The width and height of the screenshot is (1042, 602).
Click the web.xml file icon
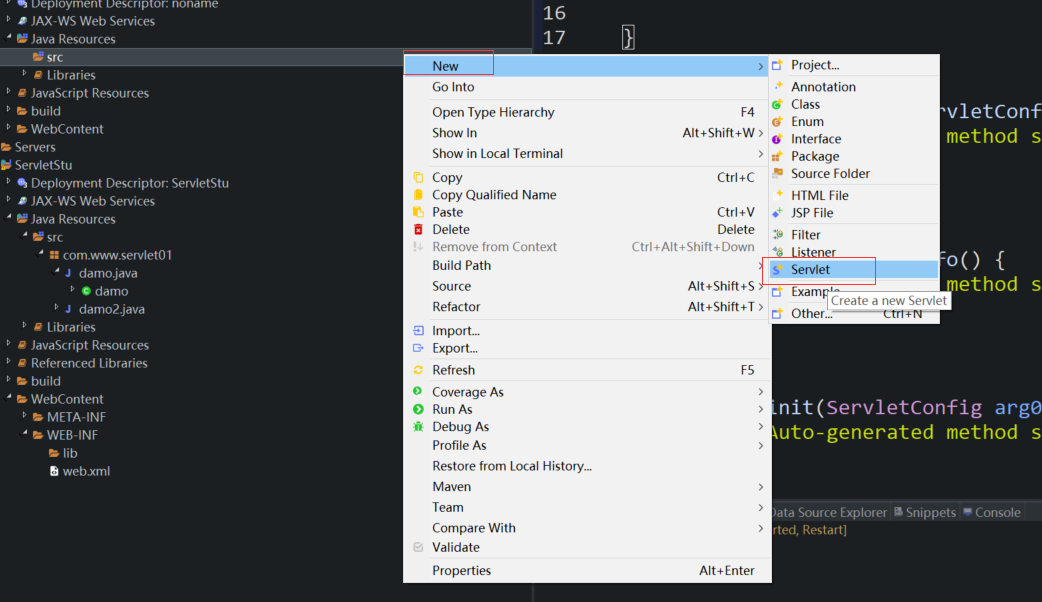click(x=54, y=471)
